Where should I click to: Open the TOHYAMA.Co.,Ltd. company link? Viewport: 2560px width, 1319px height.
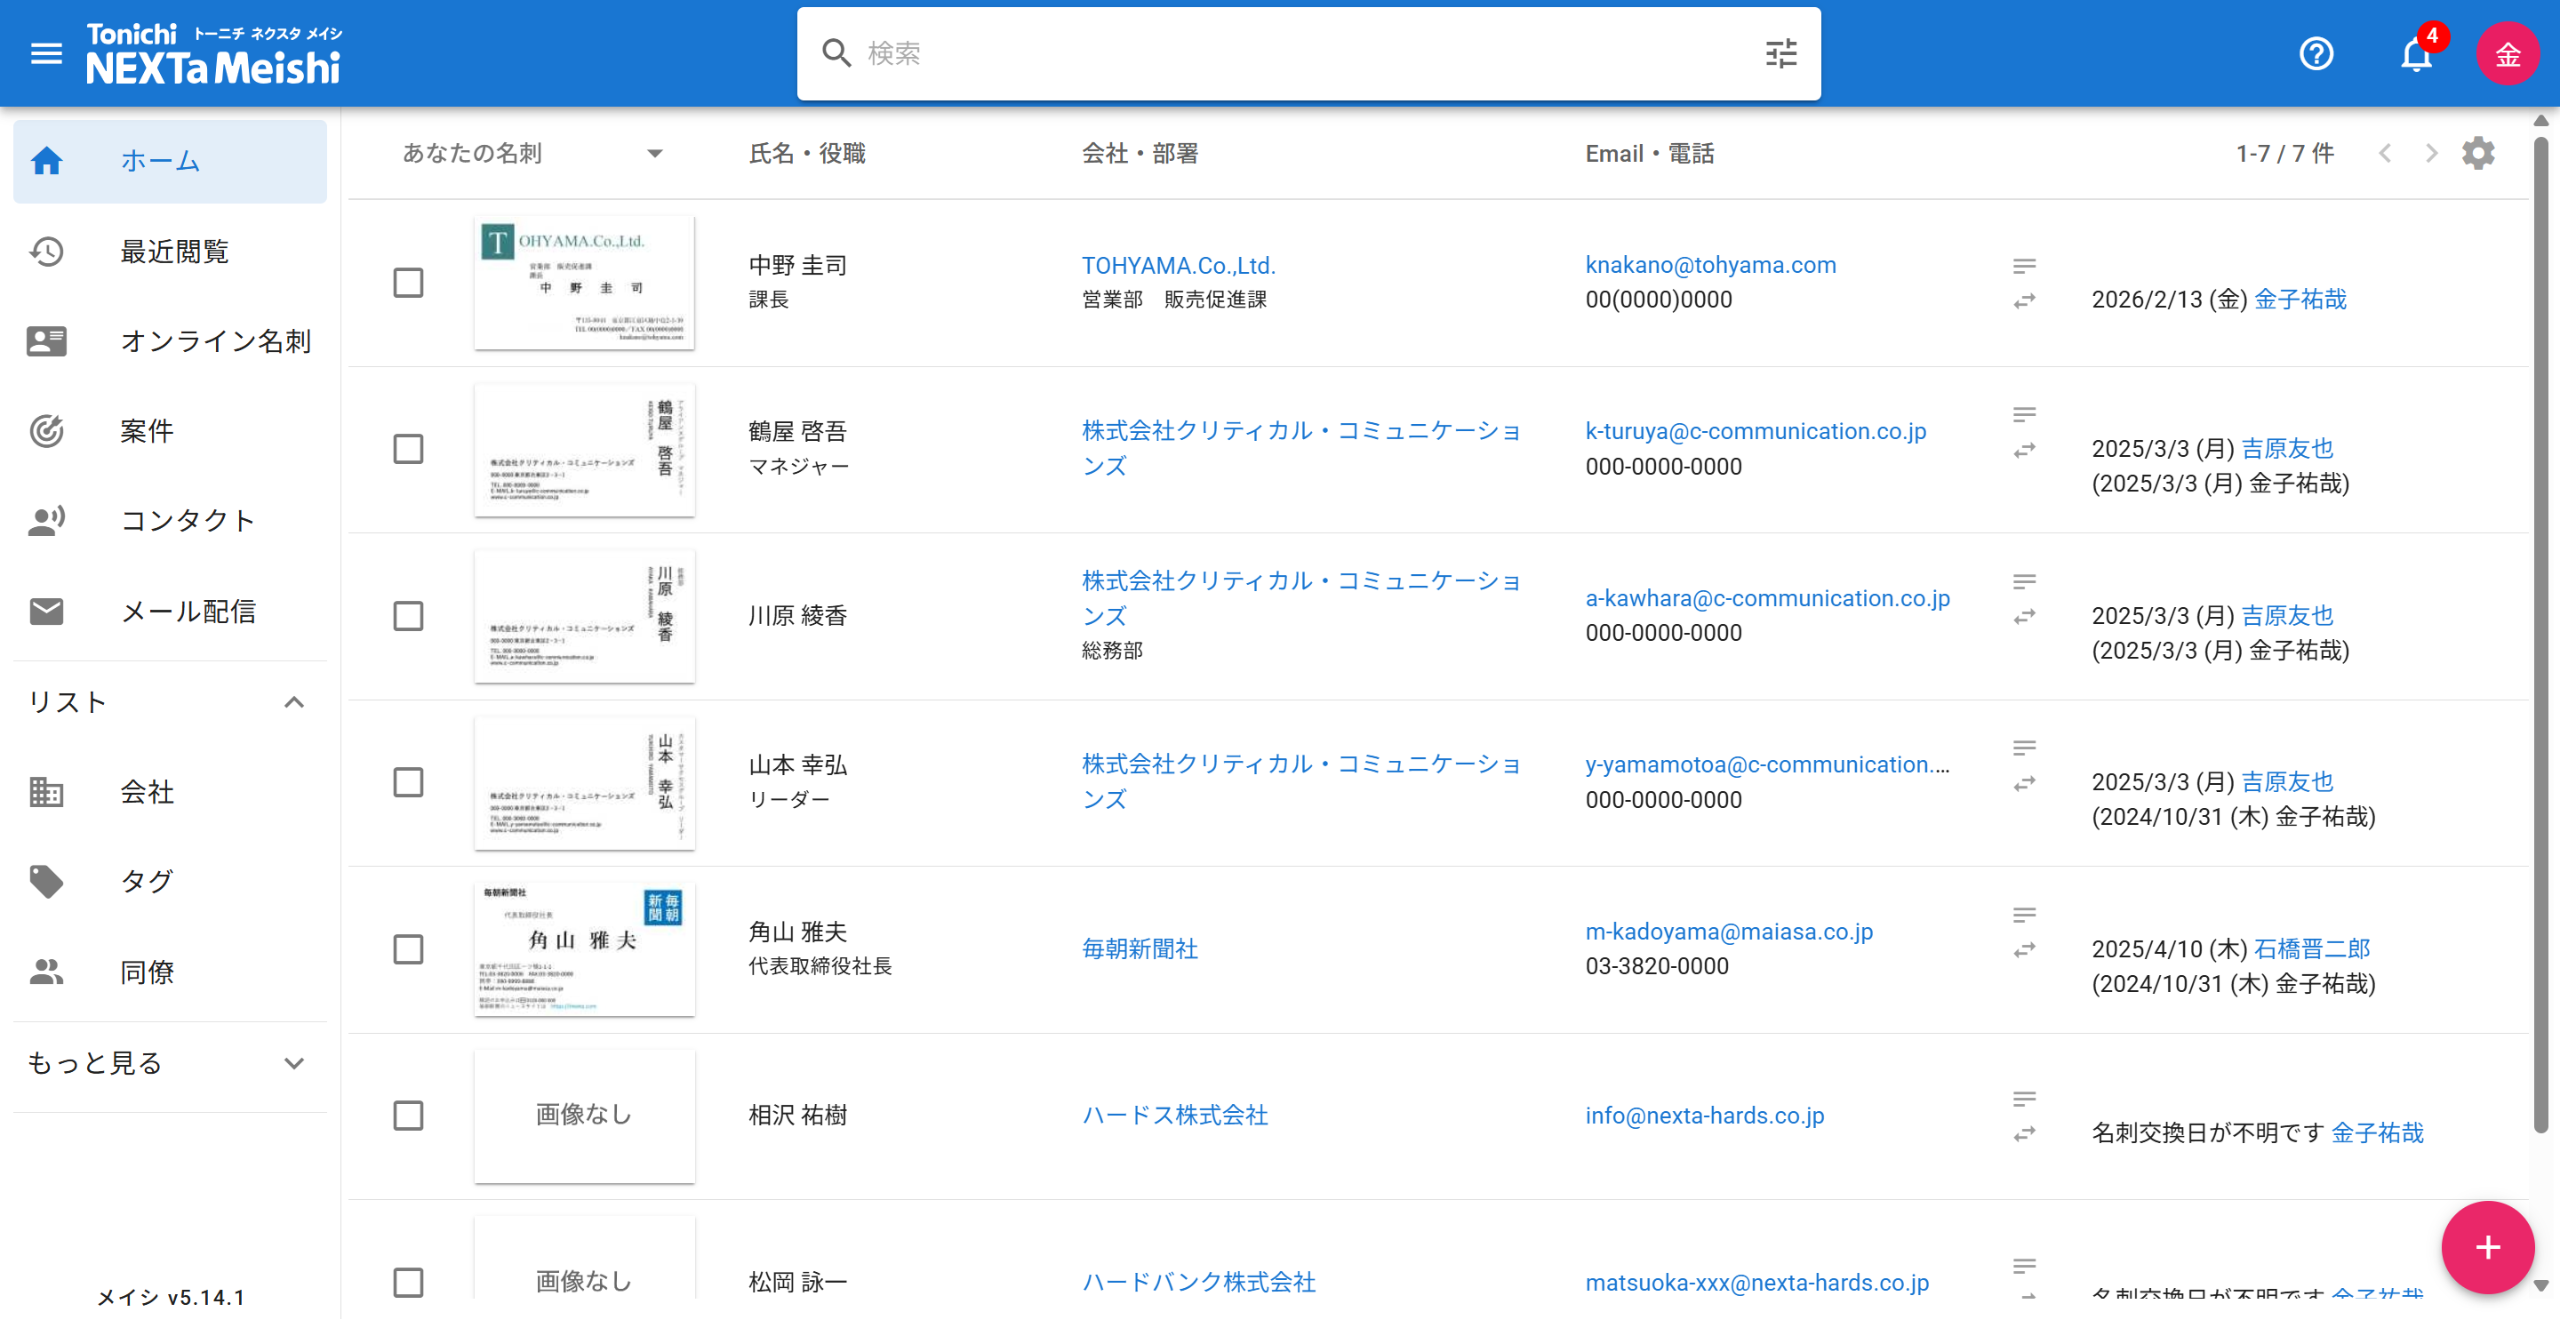click(x=1178, y=265)
